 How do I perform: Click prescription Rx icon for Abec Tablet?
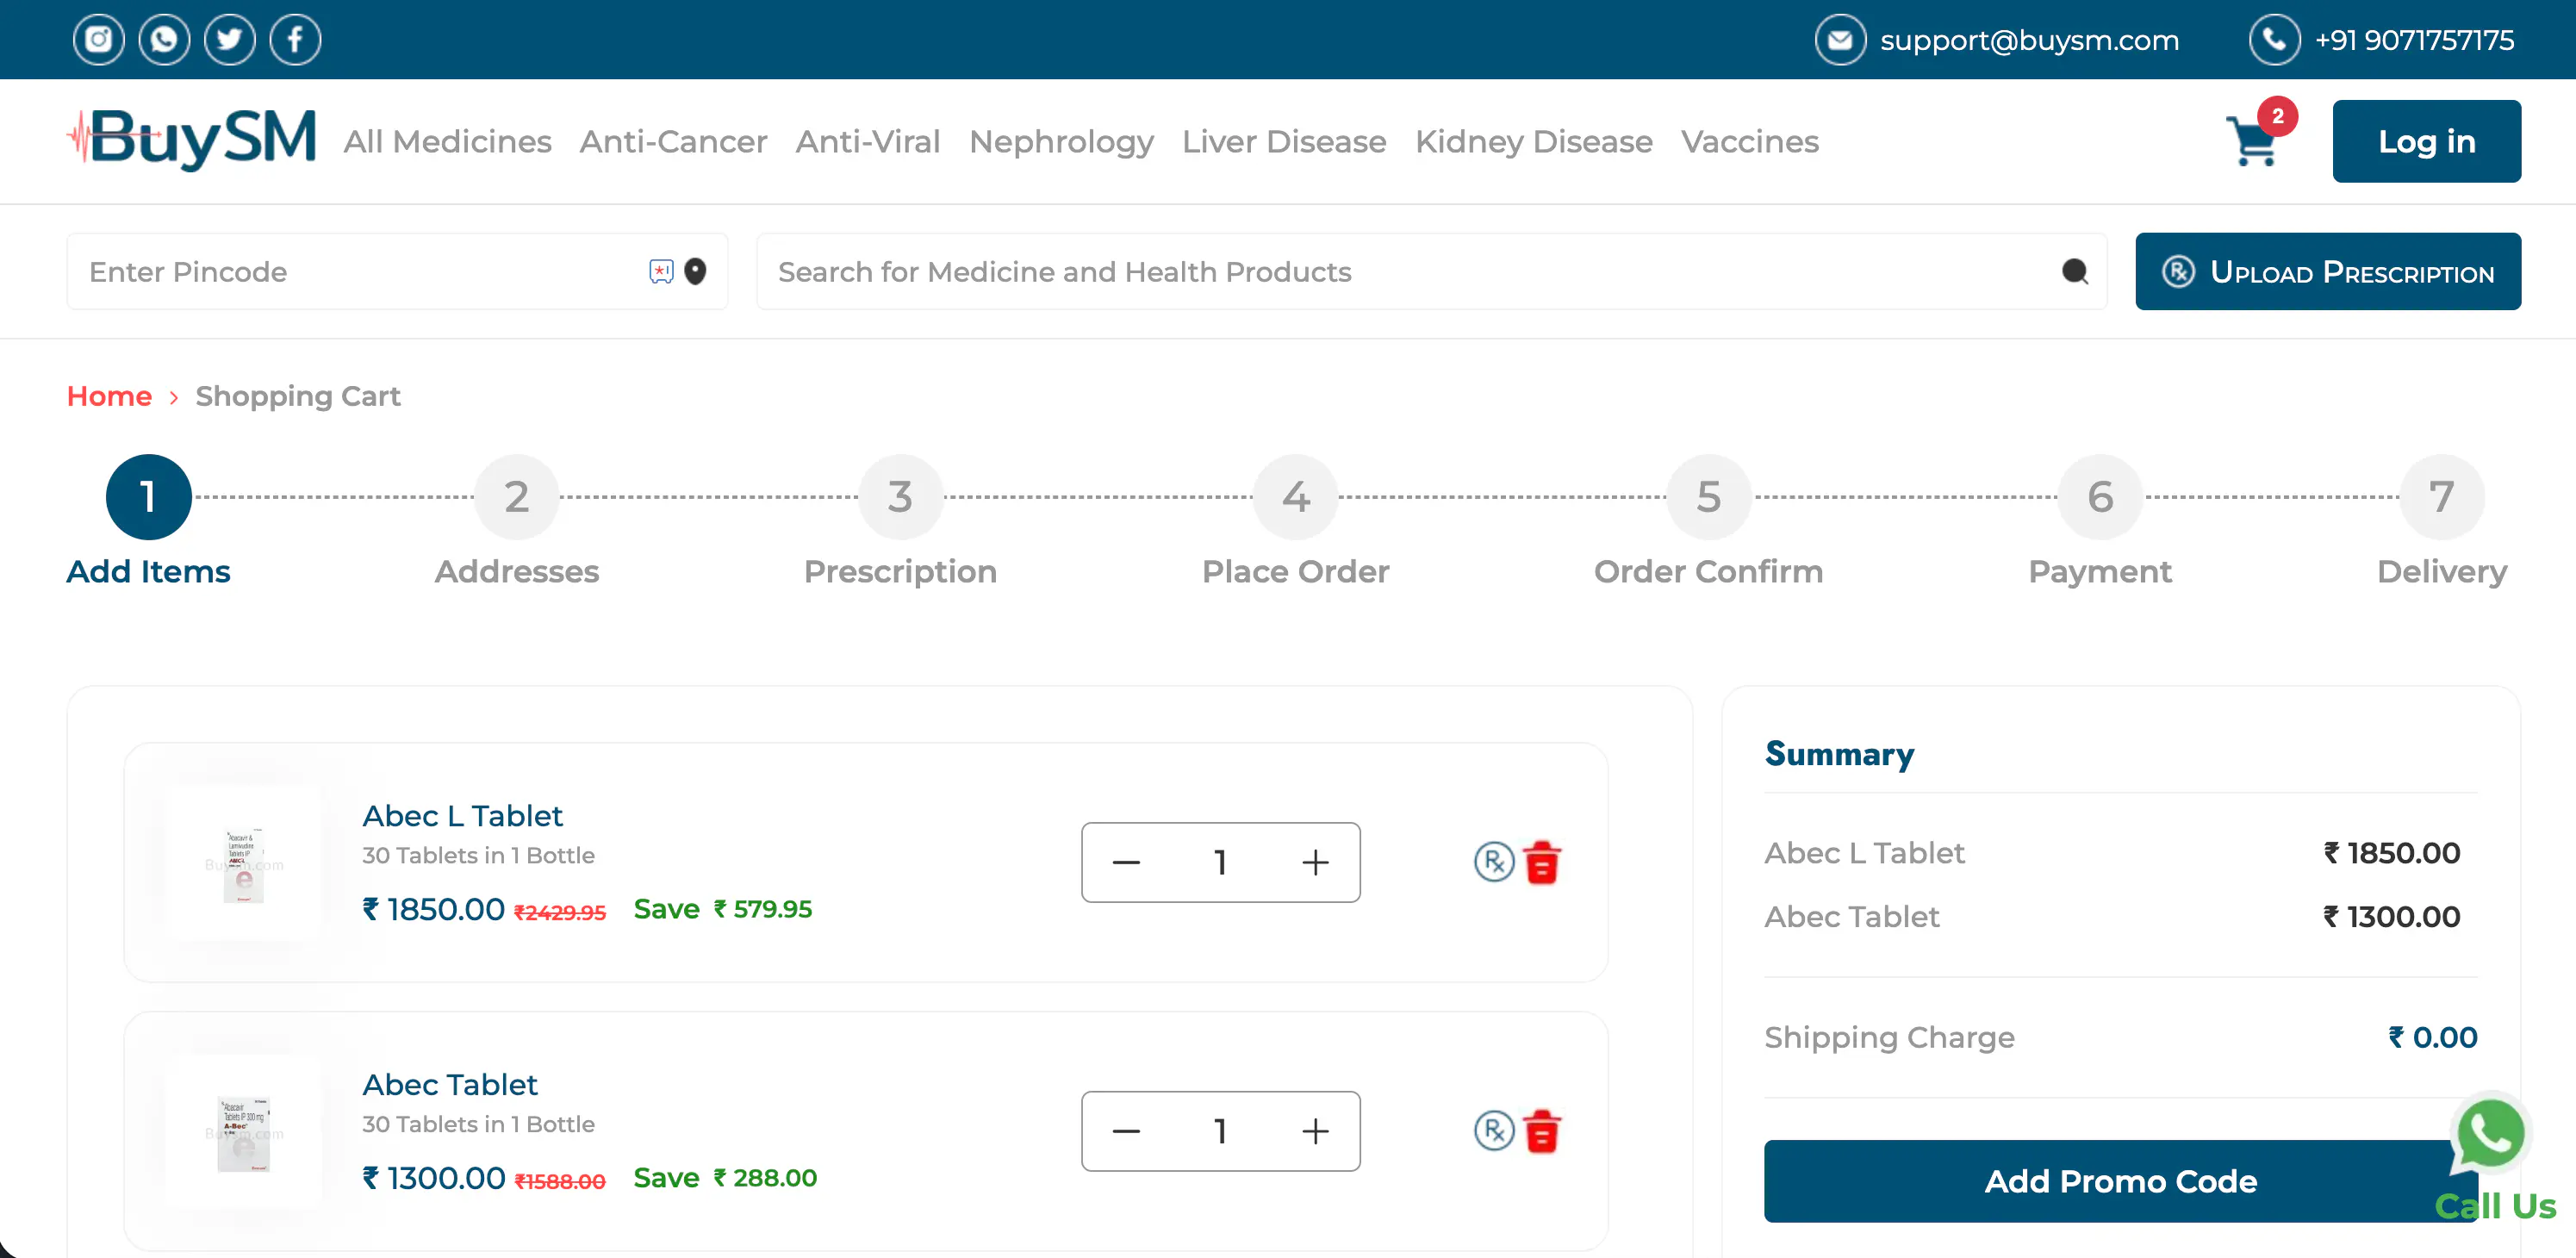point(1493,1131)
